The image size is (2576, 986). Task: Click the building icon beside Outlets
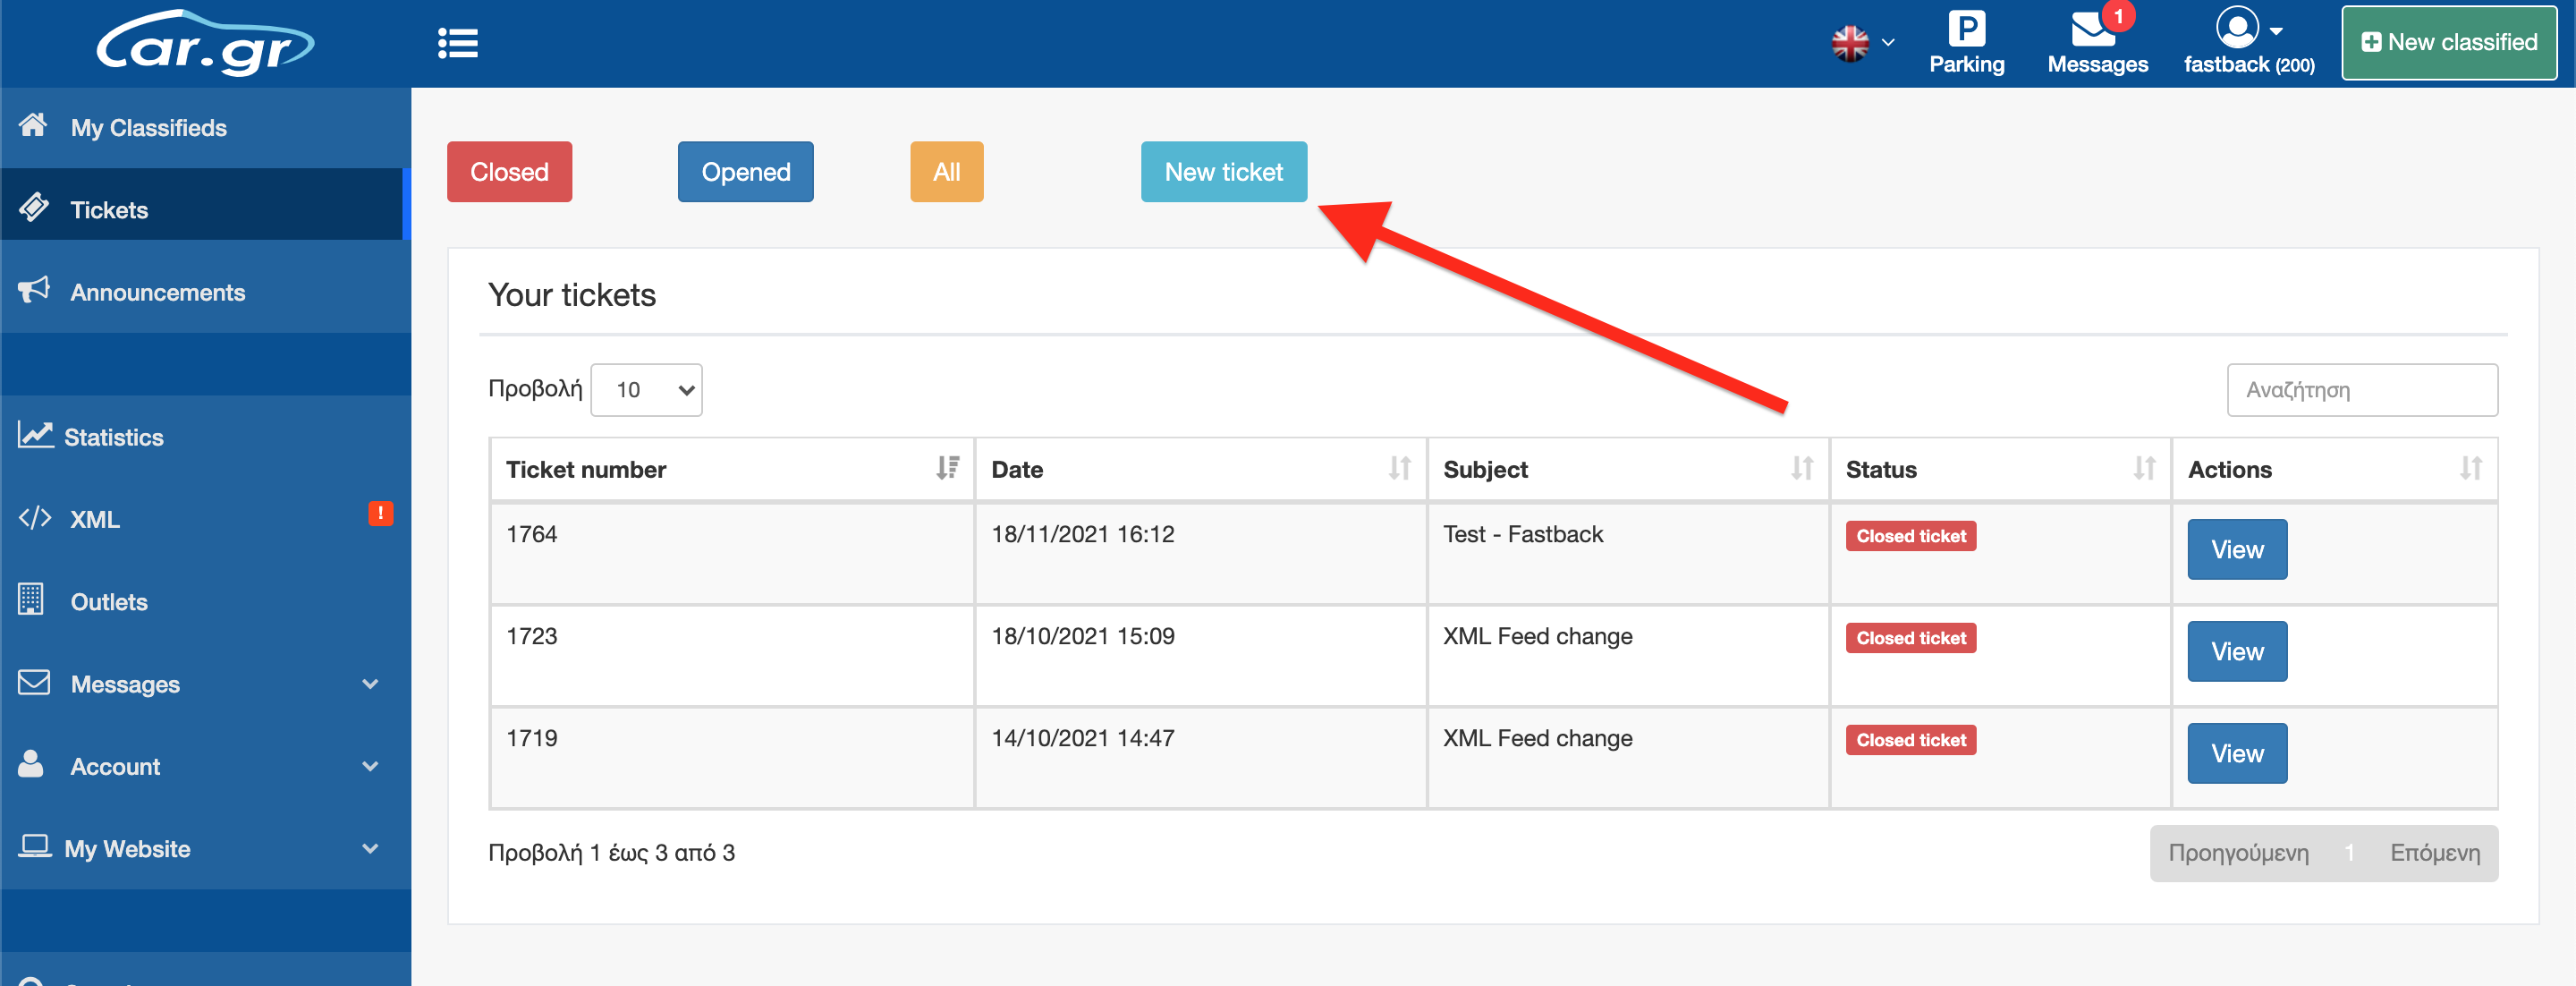31,599
